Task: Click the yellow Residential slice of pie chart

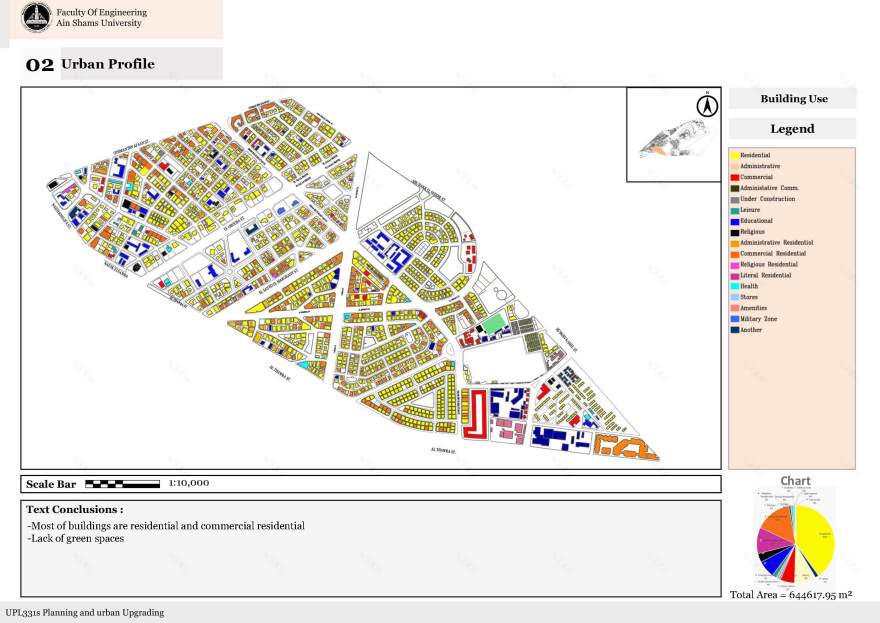Action: (815, 535)
